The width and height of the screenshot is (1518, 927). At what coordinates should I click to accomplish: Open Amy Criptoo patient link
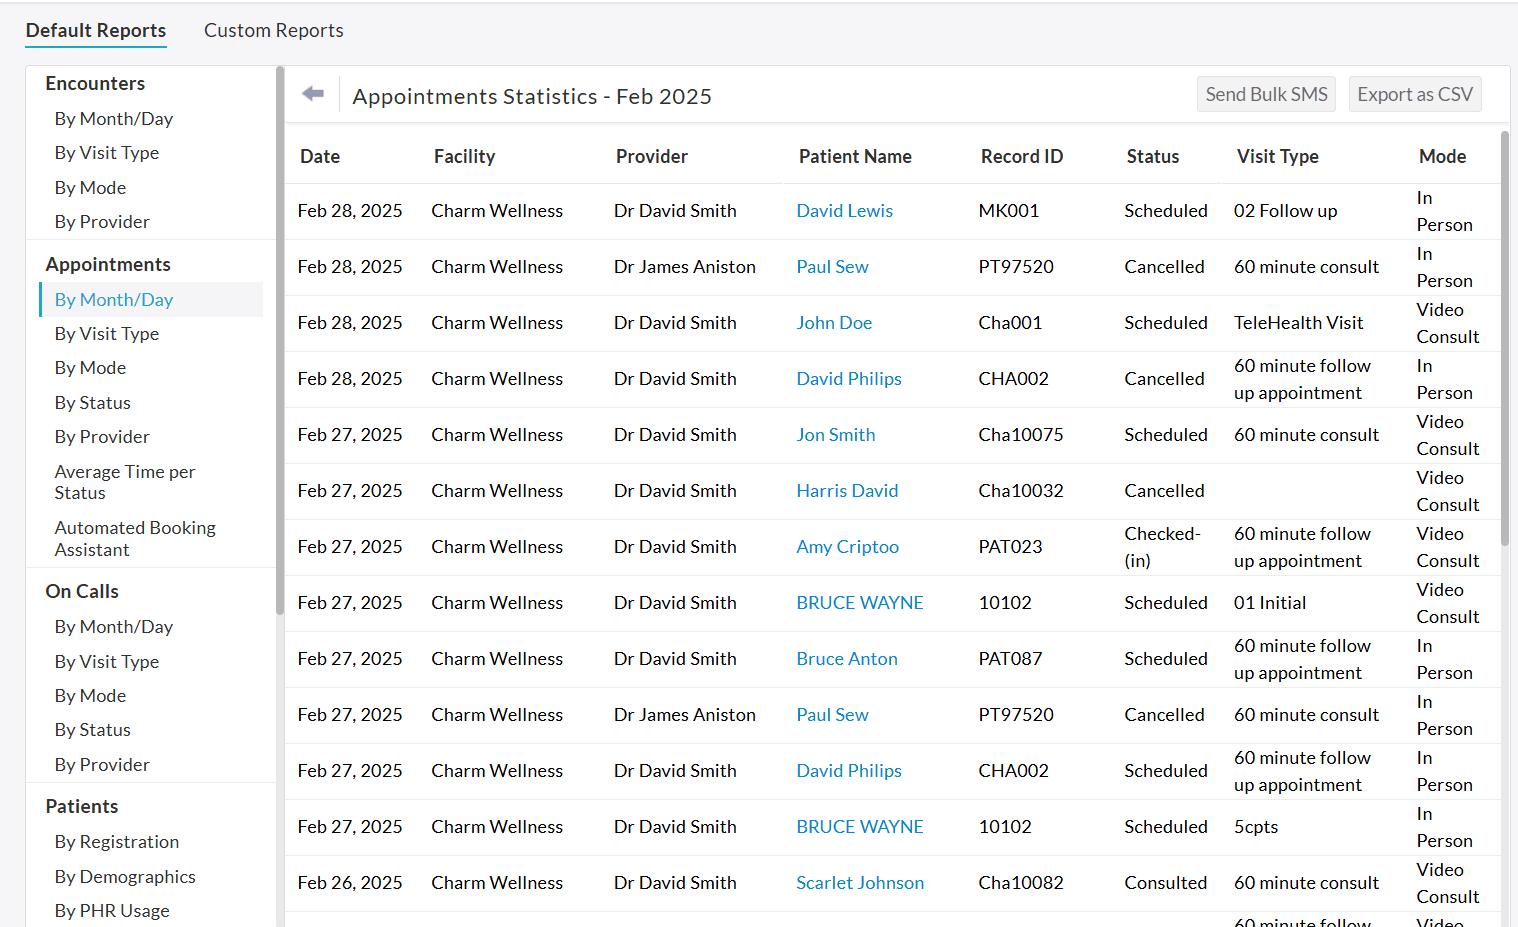pyautogui.click(x=847, y=547)
